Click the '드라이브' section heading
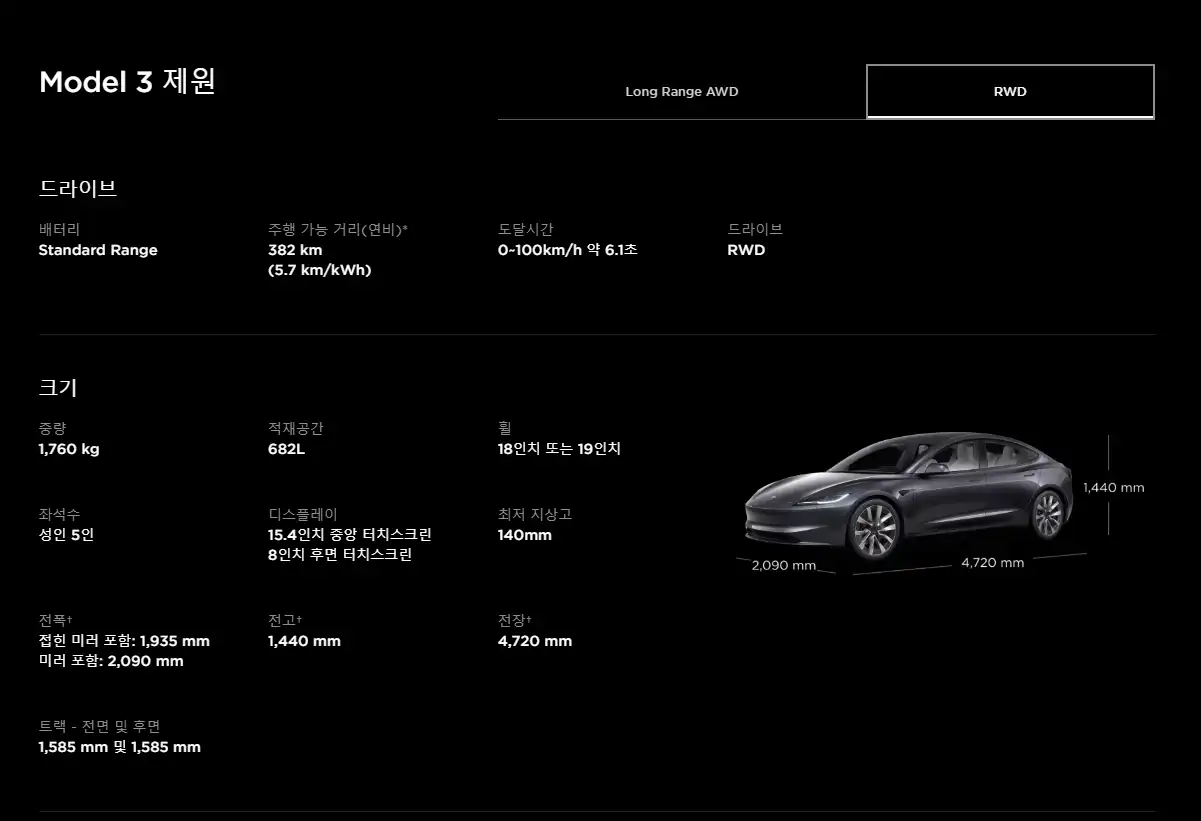 point(78,188)
